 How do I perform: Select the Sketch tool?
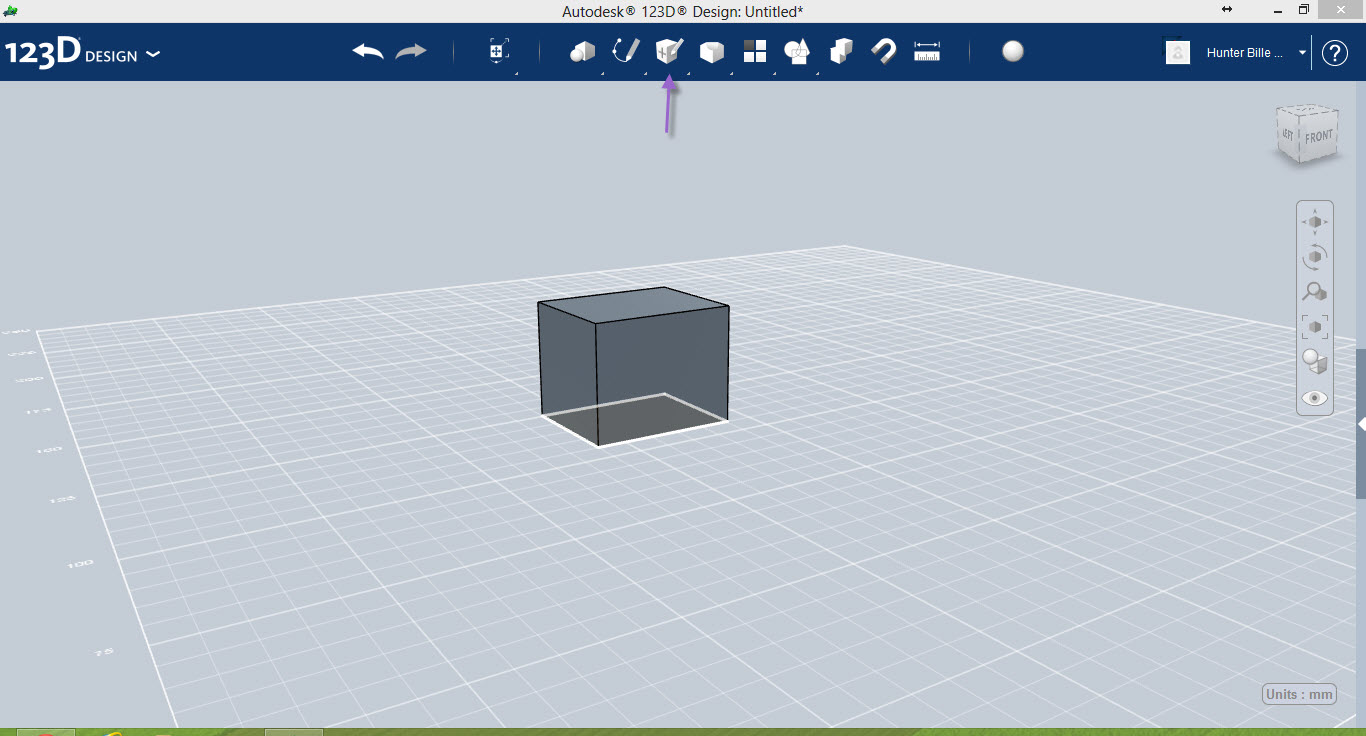click(626, 51)
